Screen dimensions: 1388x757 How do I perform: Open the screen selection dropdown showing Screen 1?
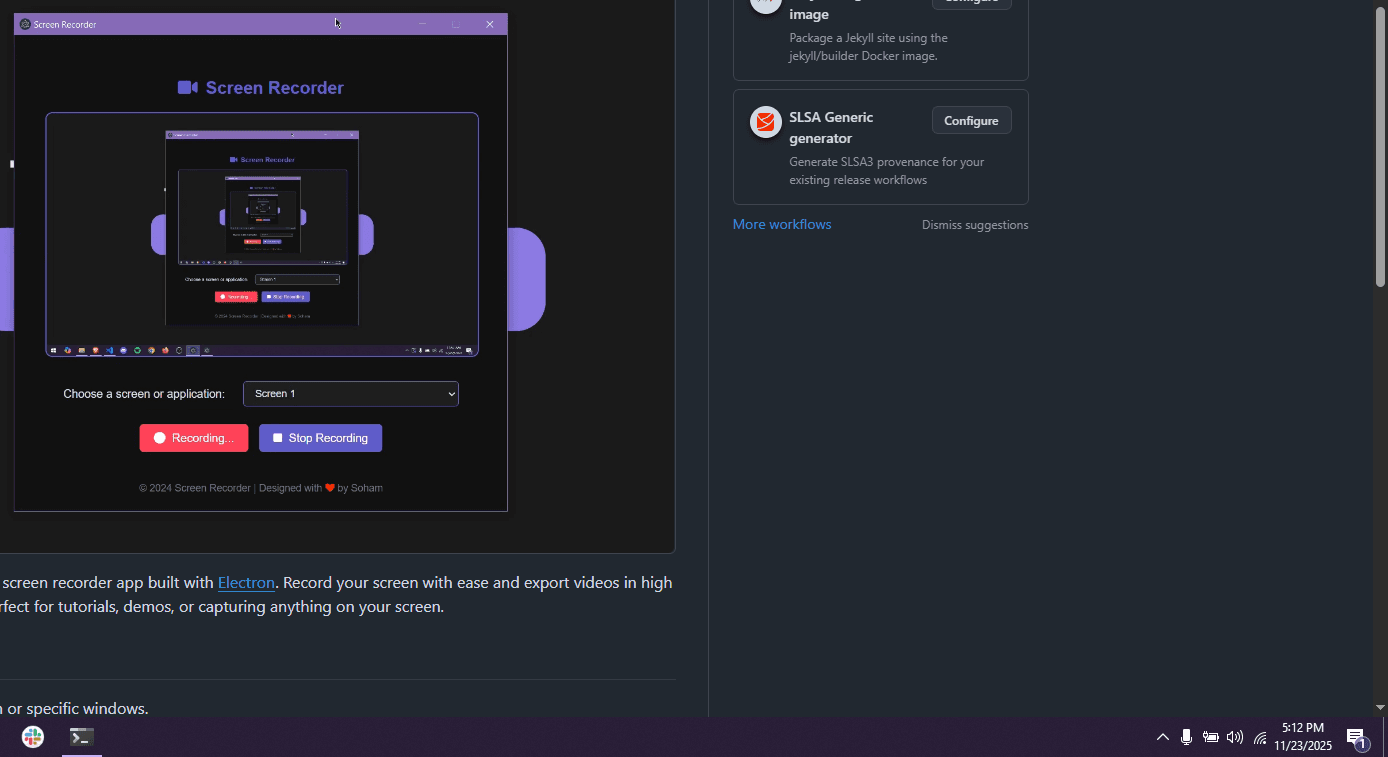click(x=350, y=393)
